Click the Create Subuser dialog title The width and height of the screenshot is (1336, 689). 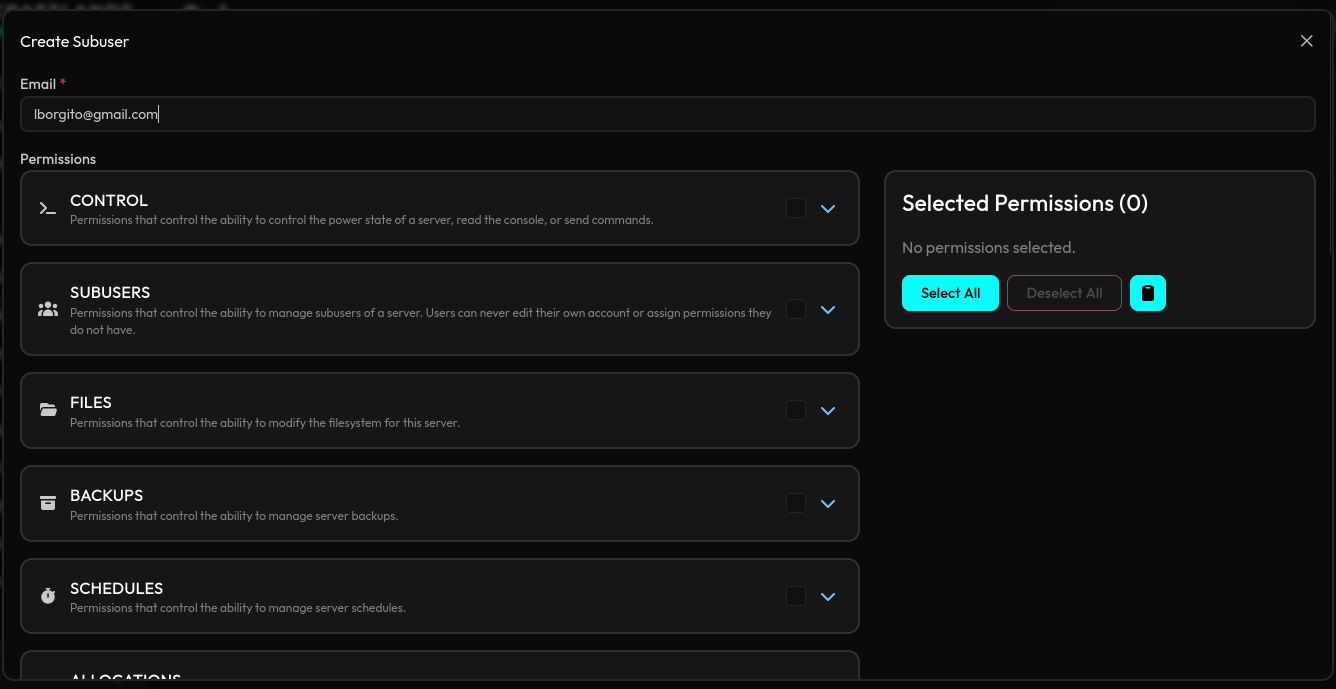[x=74, y=41]
